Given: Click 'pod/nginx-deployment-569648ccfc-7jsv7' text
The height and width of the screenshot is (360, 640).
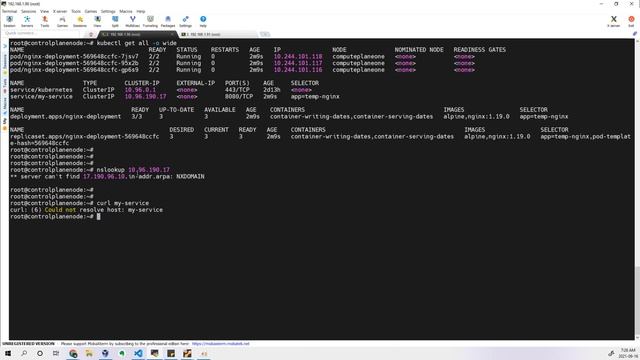Looking at the screenshot, I should point(74,56).
